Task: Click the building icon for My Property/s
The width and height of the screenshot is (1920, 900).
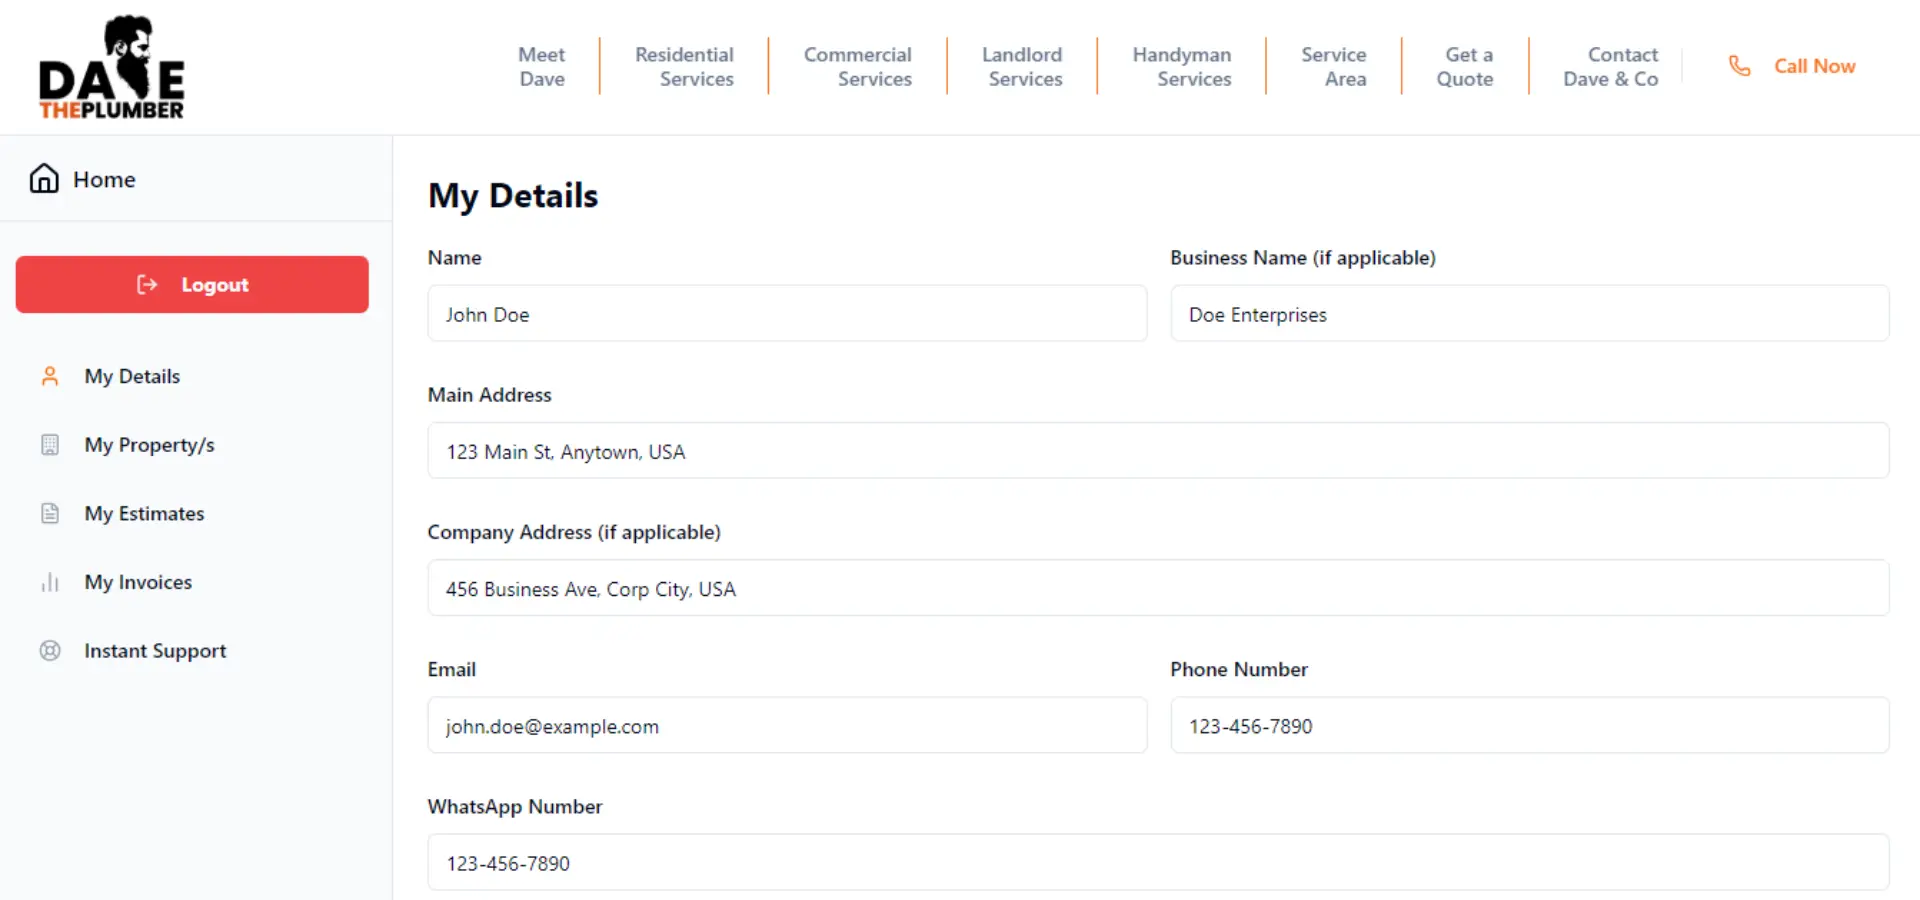Action: (50, 445)
